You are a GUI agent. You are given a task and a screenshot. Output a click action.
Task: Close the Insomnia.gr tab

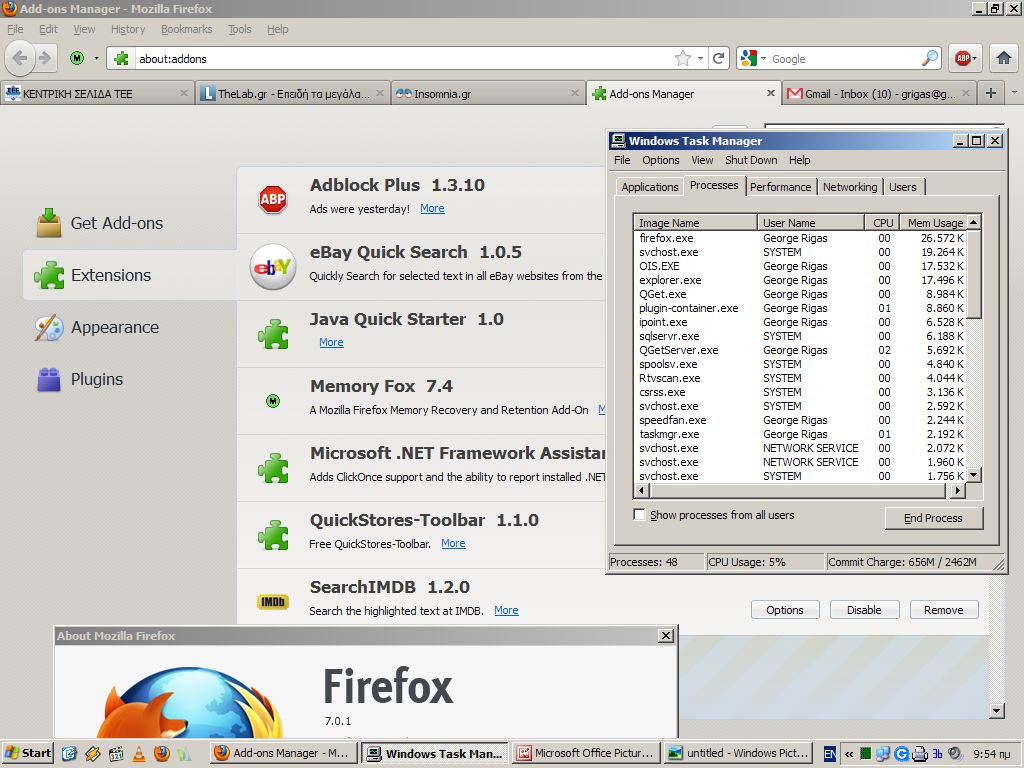pyautogui.click(x=575, y=93)
